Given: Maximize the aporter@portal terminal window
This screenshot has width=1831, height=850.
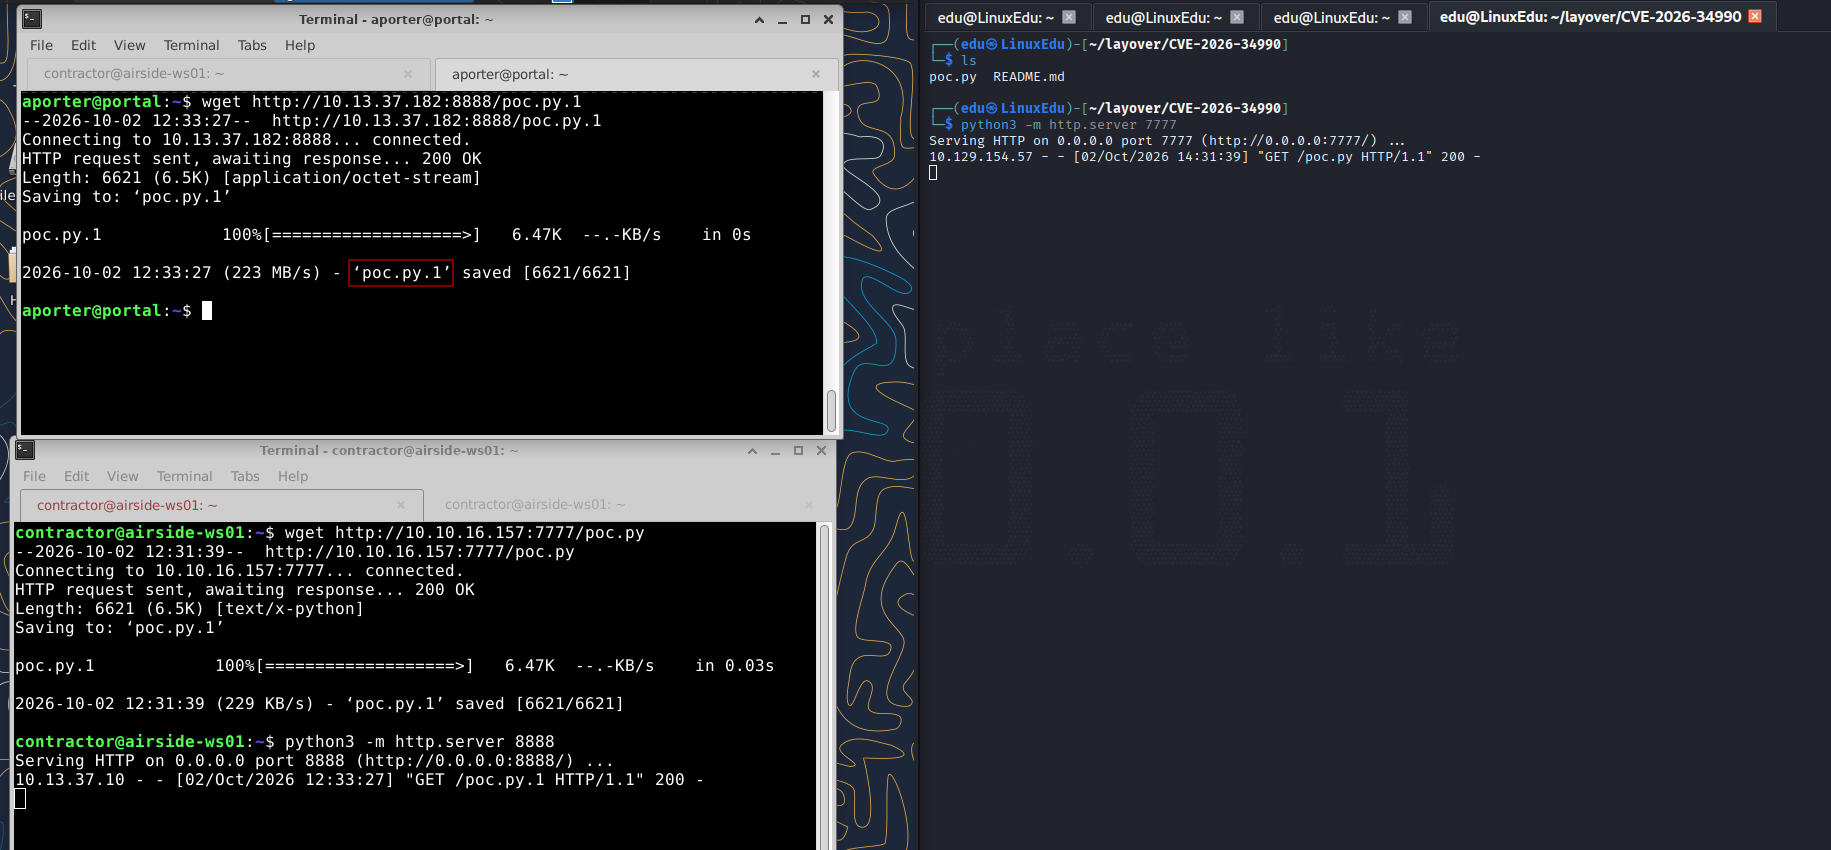Looking at the screenshot, I should [805, 19].
